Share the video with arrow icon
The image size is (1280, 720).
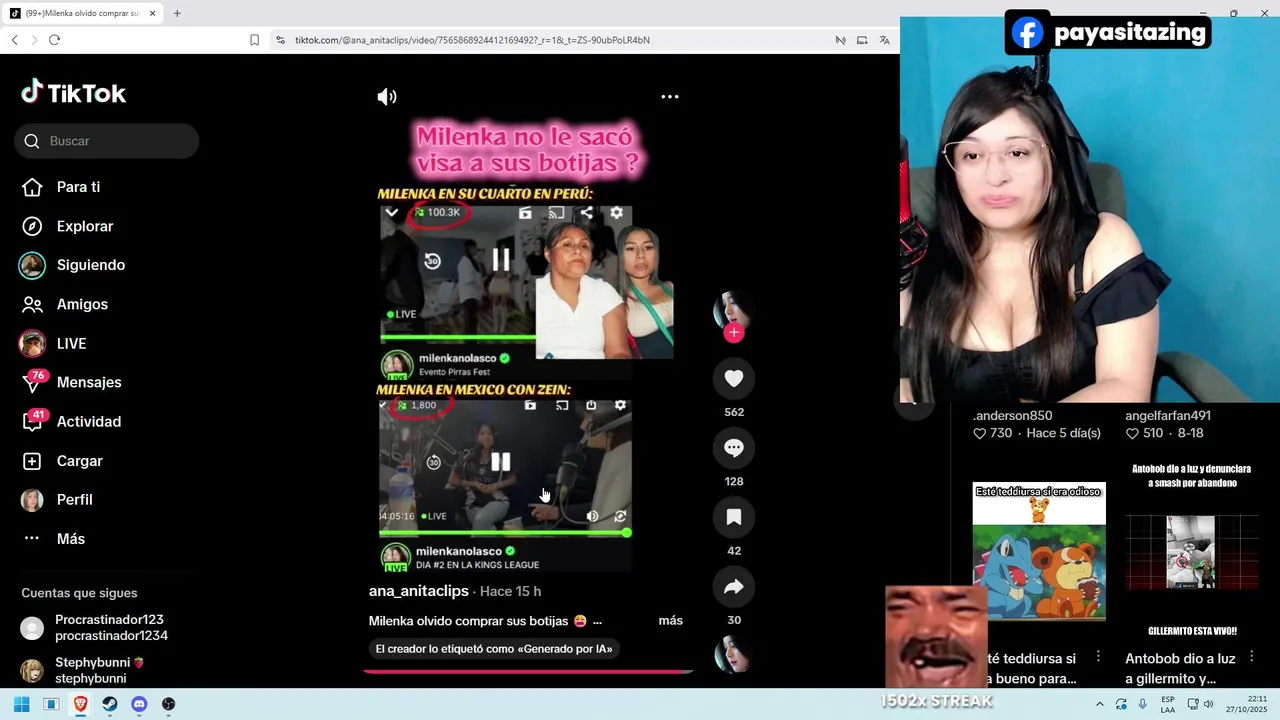point(734,587)
